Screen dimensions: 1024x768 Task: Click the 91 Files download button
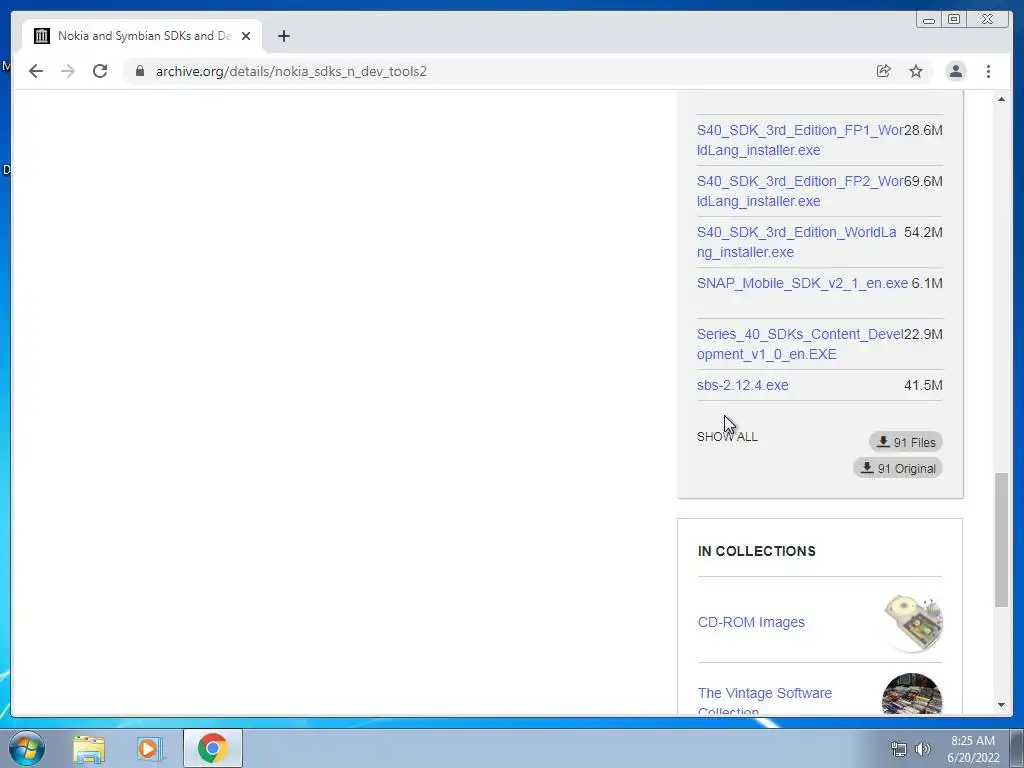905,442
